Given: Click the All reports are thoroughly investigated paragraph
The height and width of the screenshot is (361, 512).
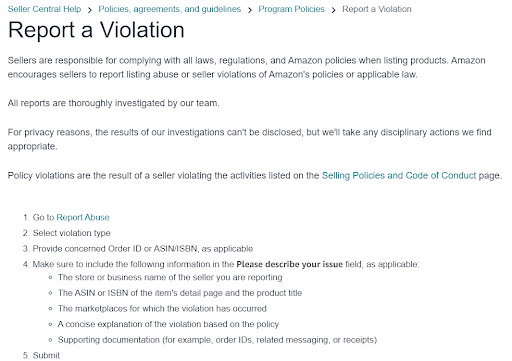Looking at the screenshot, I should (113, 103).
